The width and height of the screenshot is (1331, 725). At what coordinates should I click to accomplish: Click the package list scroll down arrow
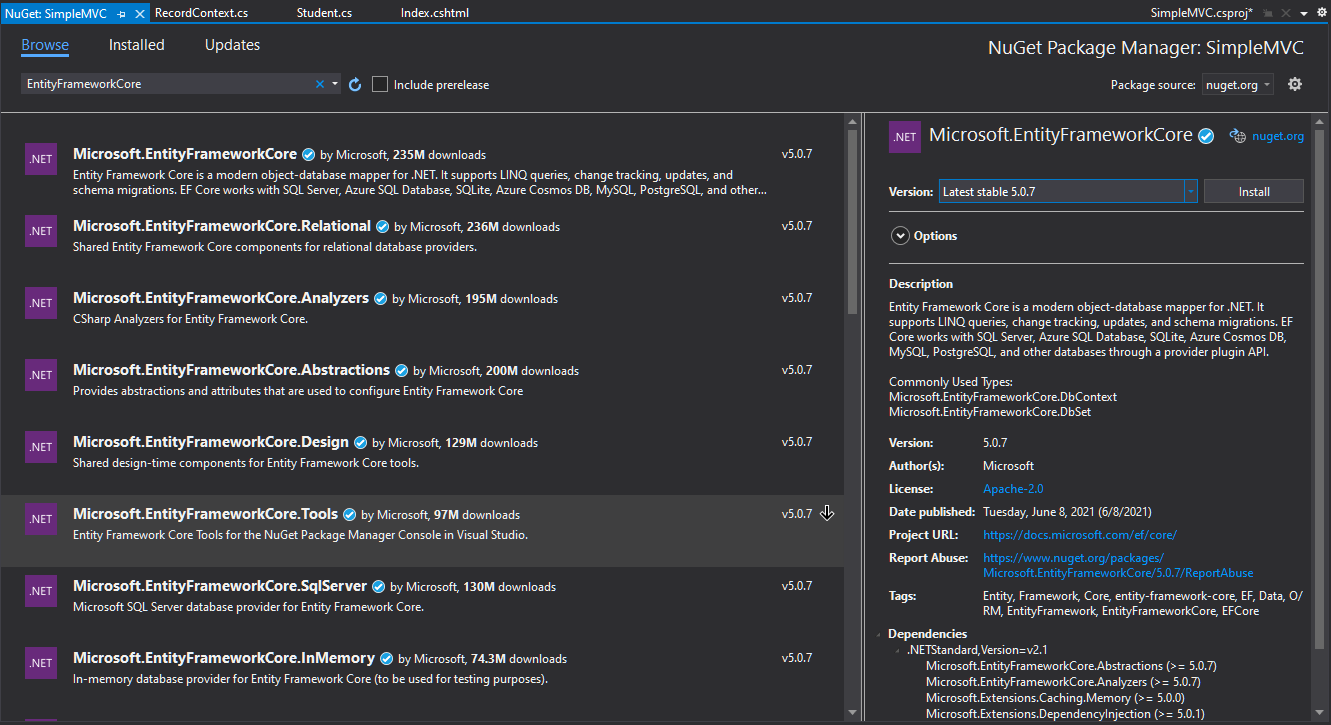852,713
